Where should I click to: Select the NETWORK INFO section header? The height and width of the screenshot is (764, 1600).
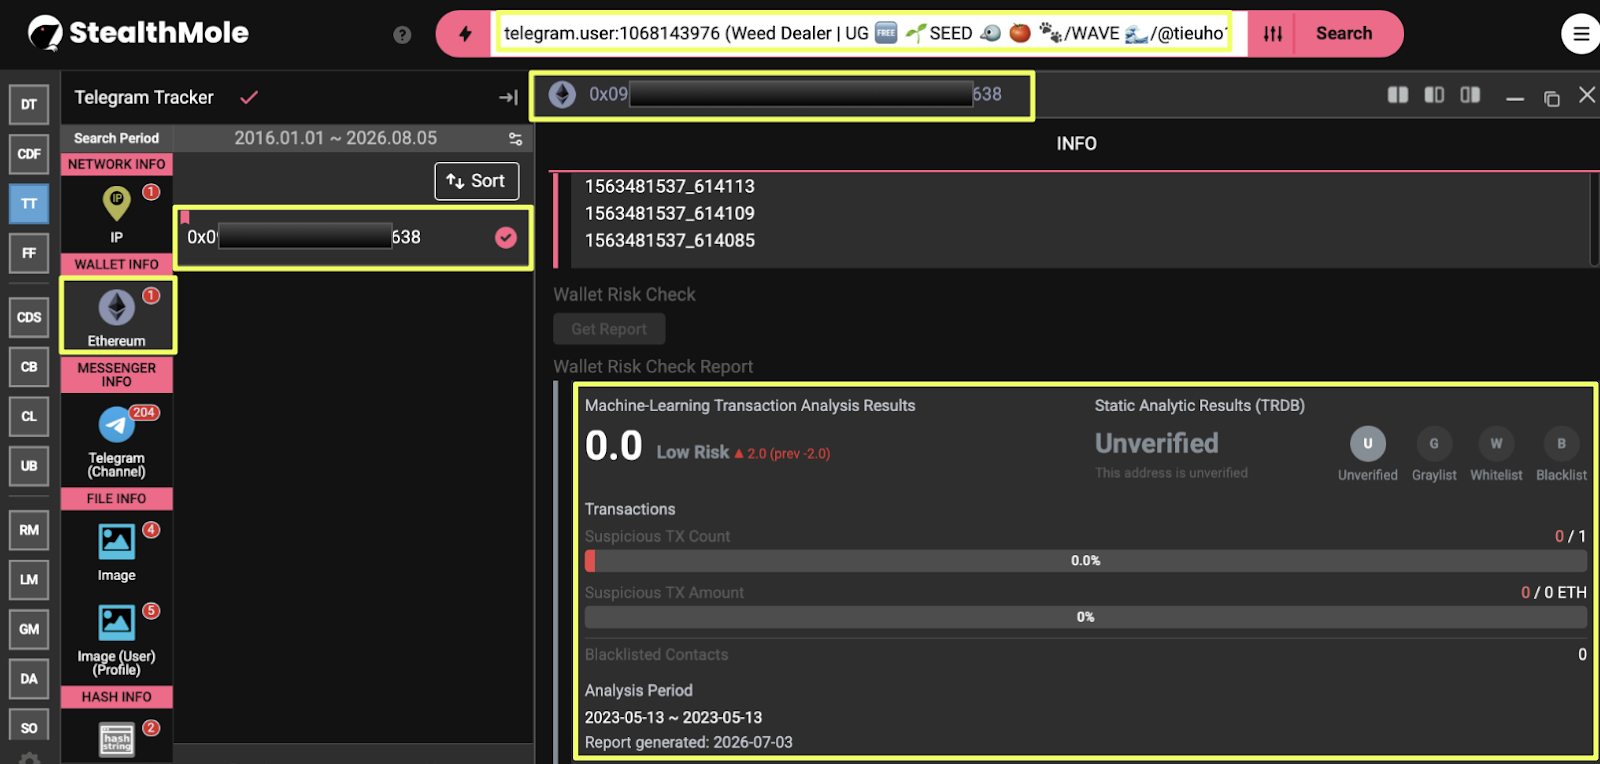(117, 164)
